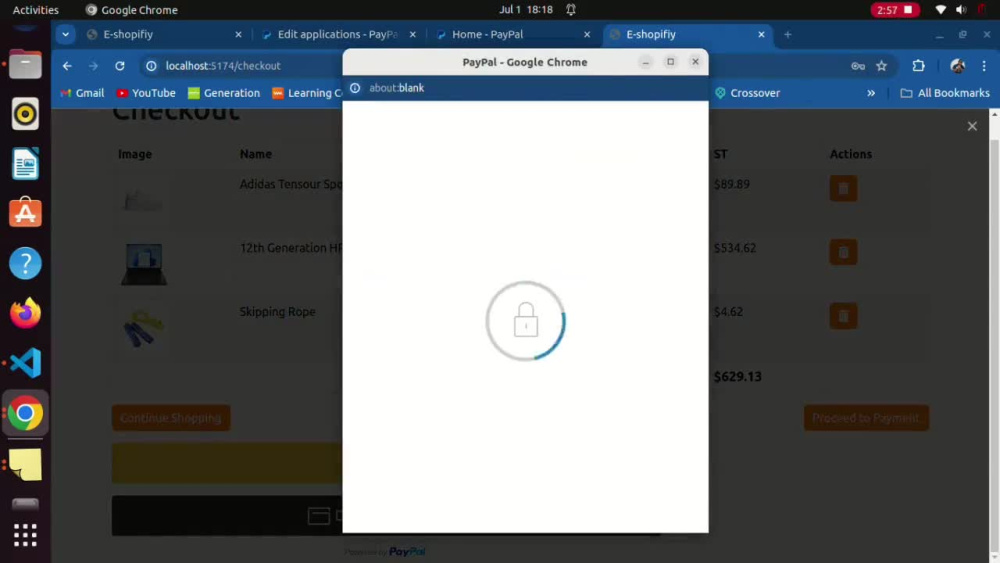Go forward with the arrow button
The height and width of the screenshot is (563, 1000).
point(93,66)
